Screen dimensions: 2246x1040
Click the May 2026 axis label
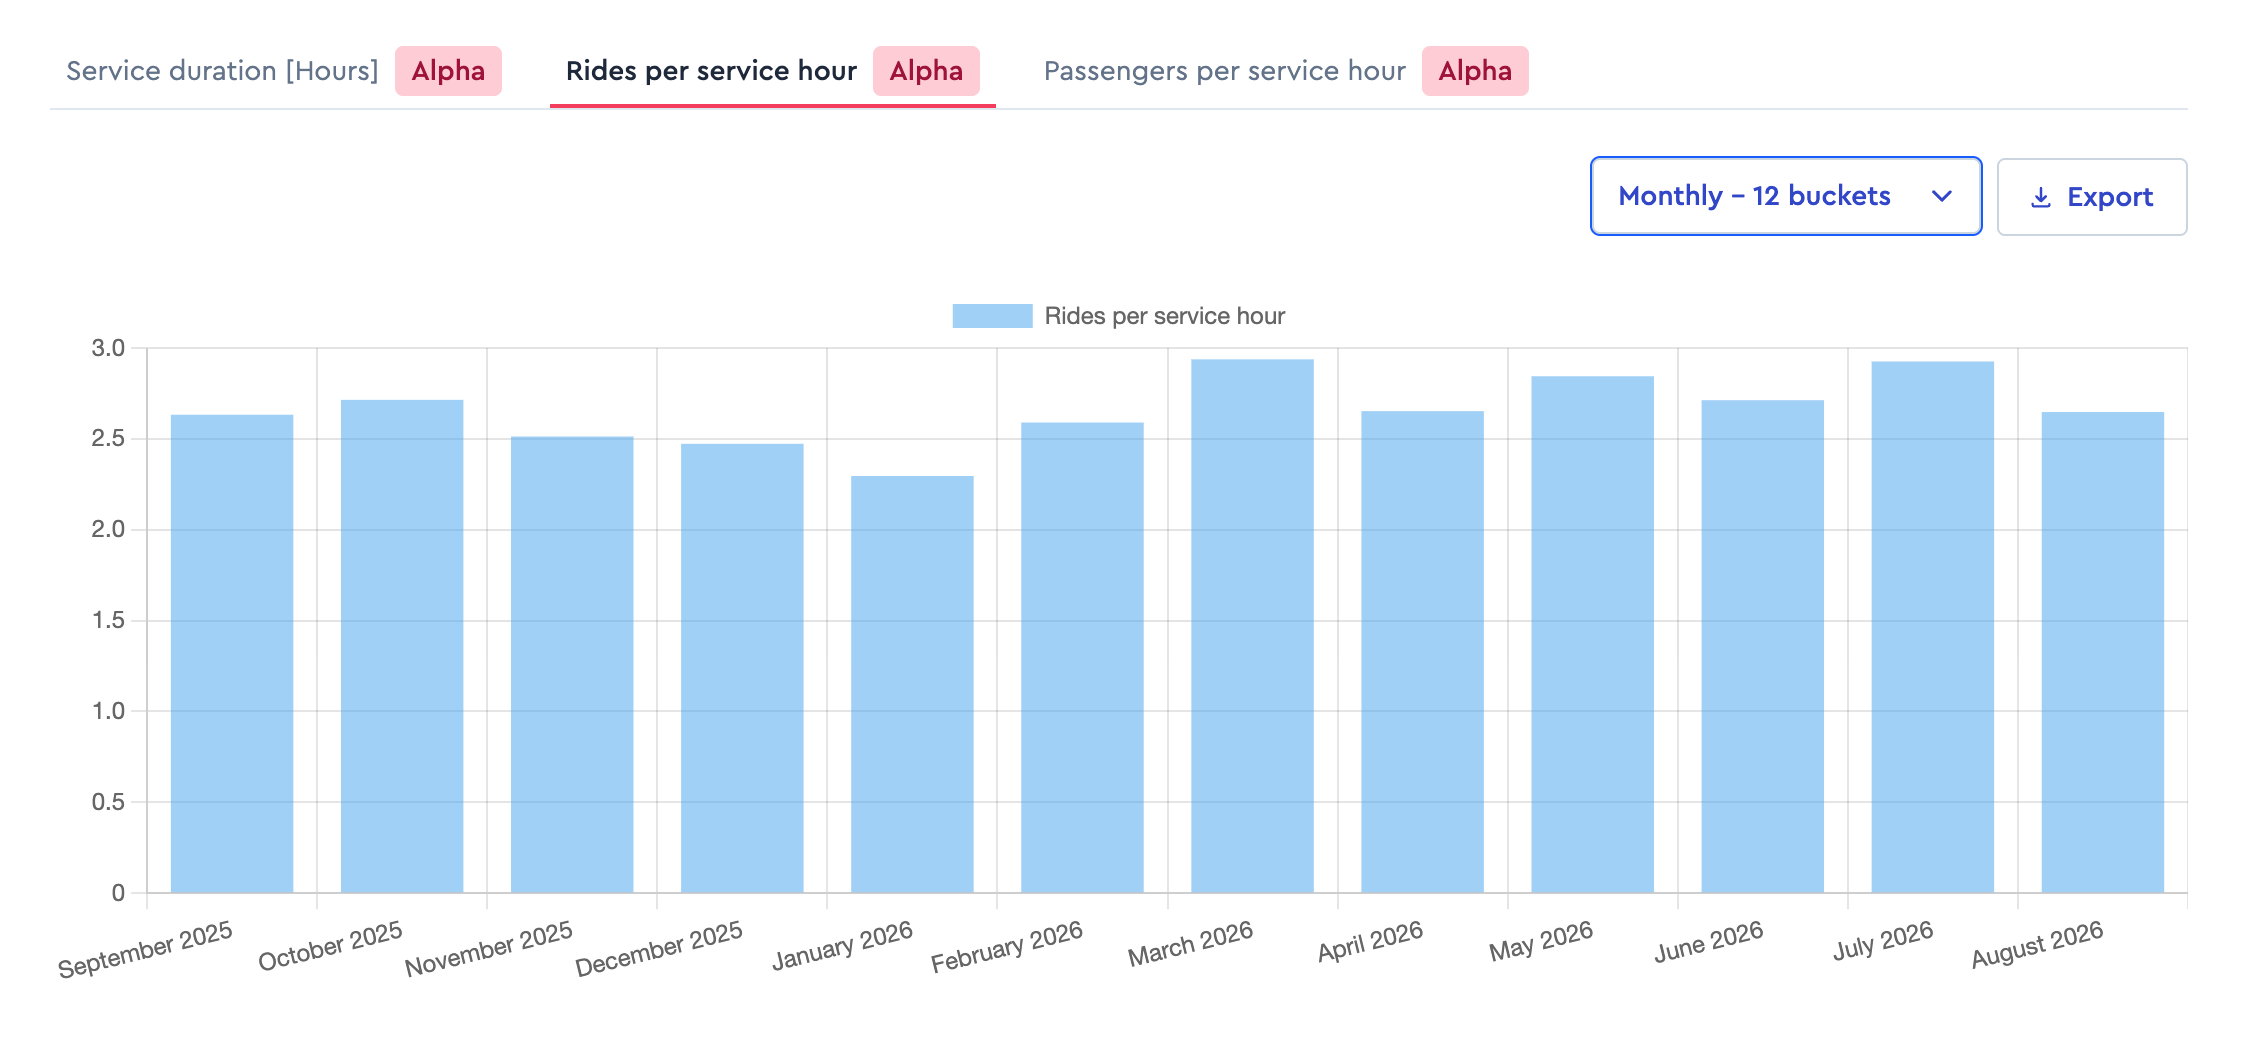pyautogui.click(x=1541, y=942)
